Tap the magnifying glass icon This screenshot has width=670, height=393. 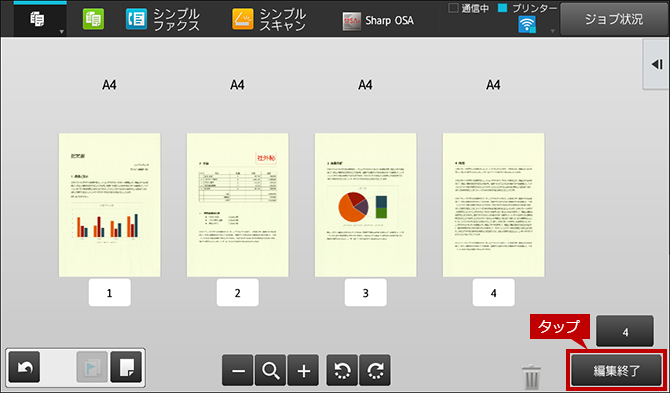pos(271,370)
